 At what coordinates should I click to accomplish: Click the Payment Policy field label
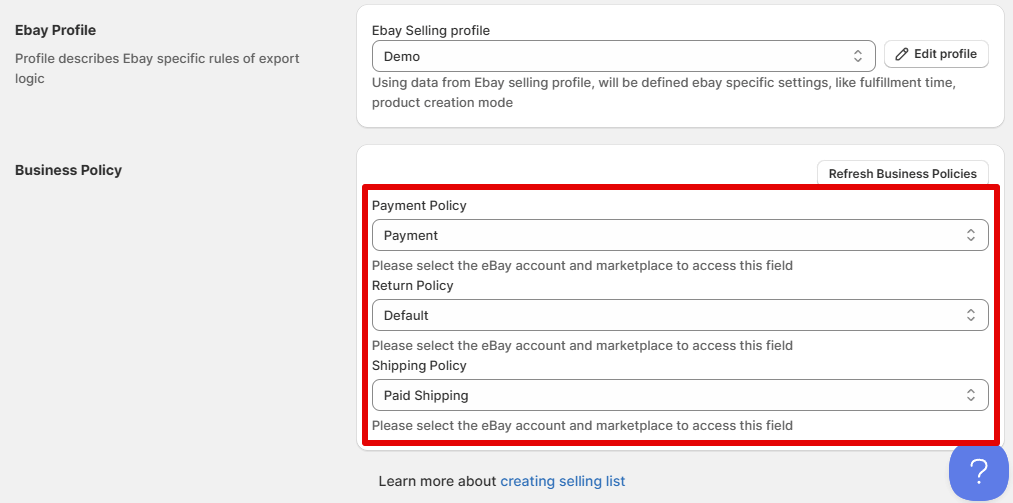click(419, 205)
